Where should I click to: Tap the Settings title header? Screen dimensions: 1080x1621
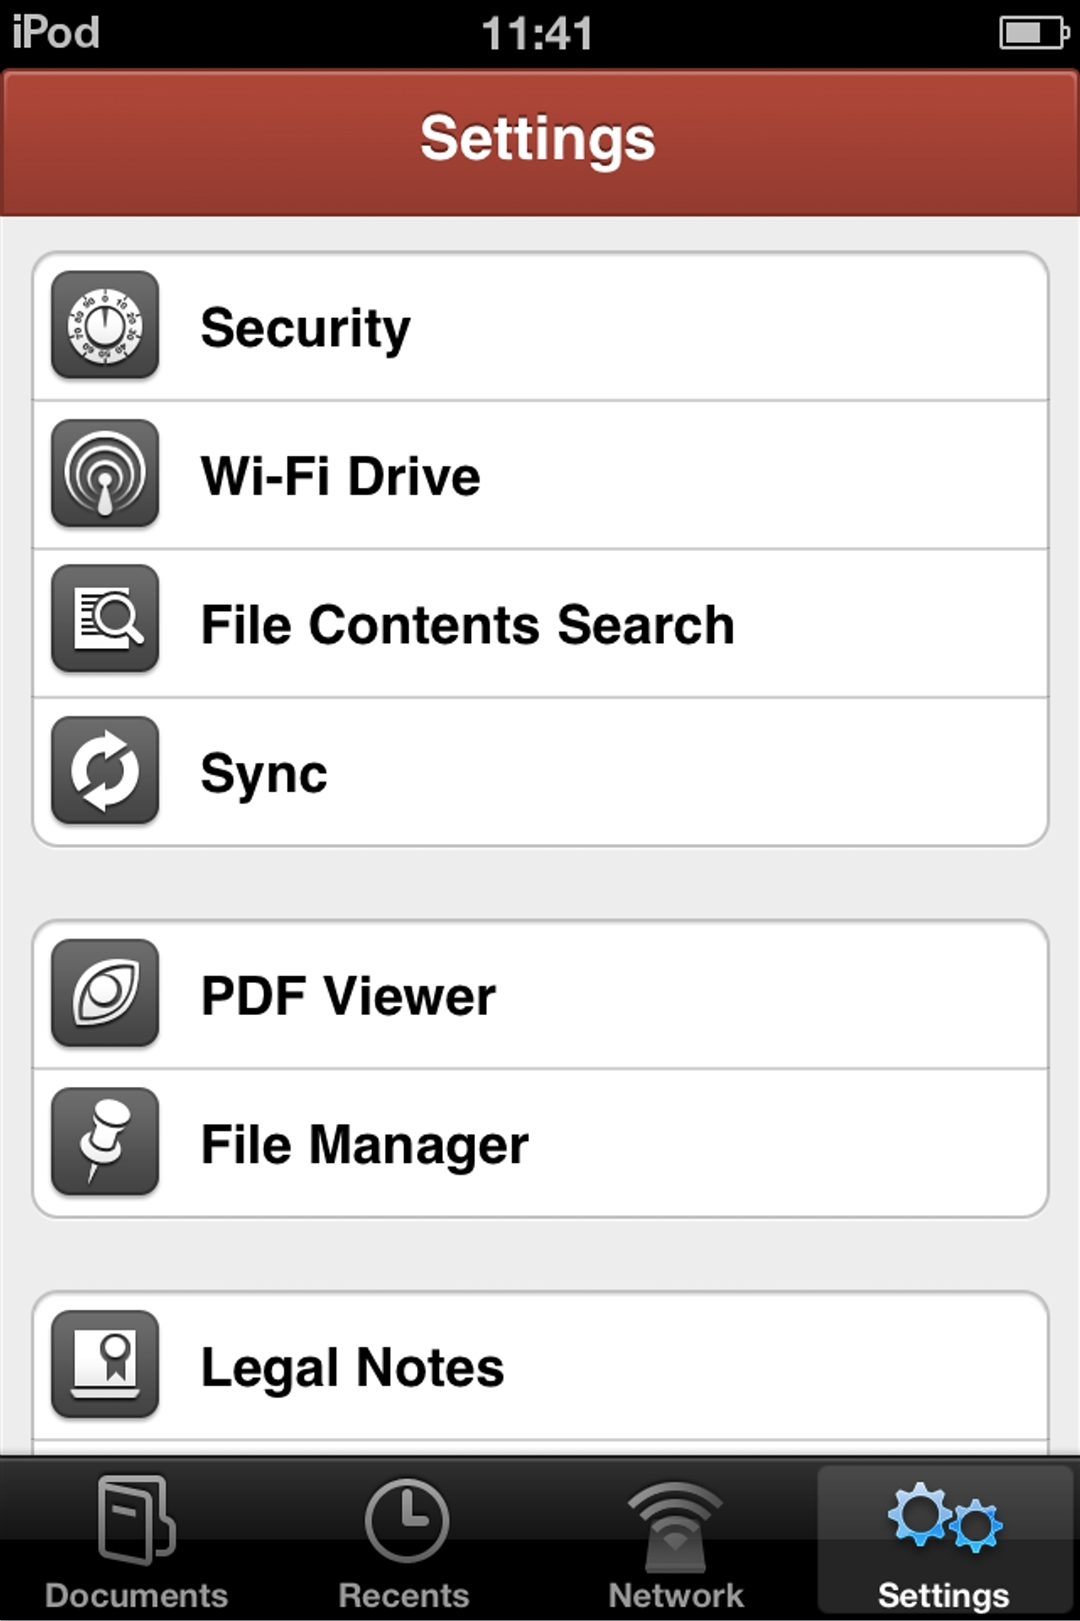pos(538,138)
